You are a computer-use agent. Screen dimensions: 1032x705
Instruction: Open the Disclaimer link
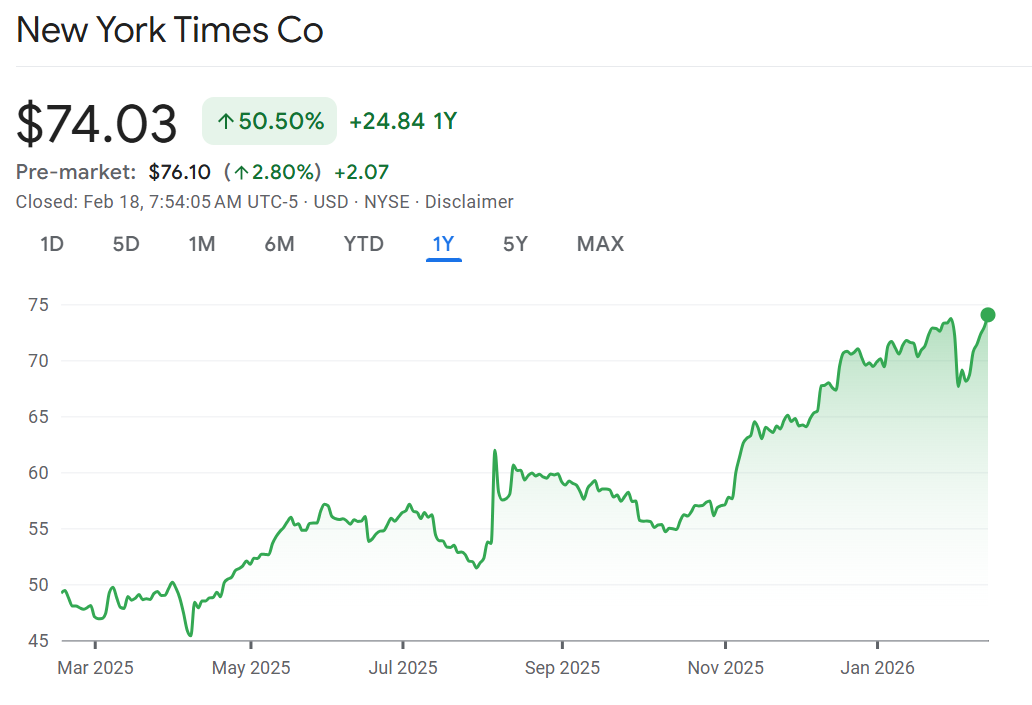click(x=469, y=202)
